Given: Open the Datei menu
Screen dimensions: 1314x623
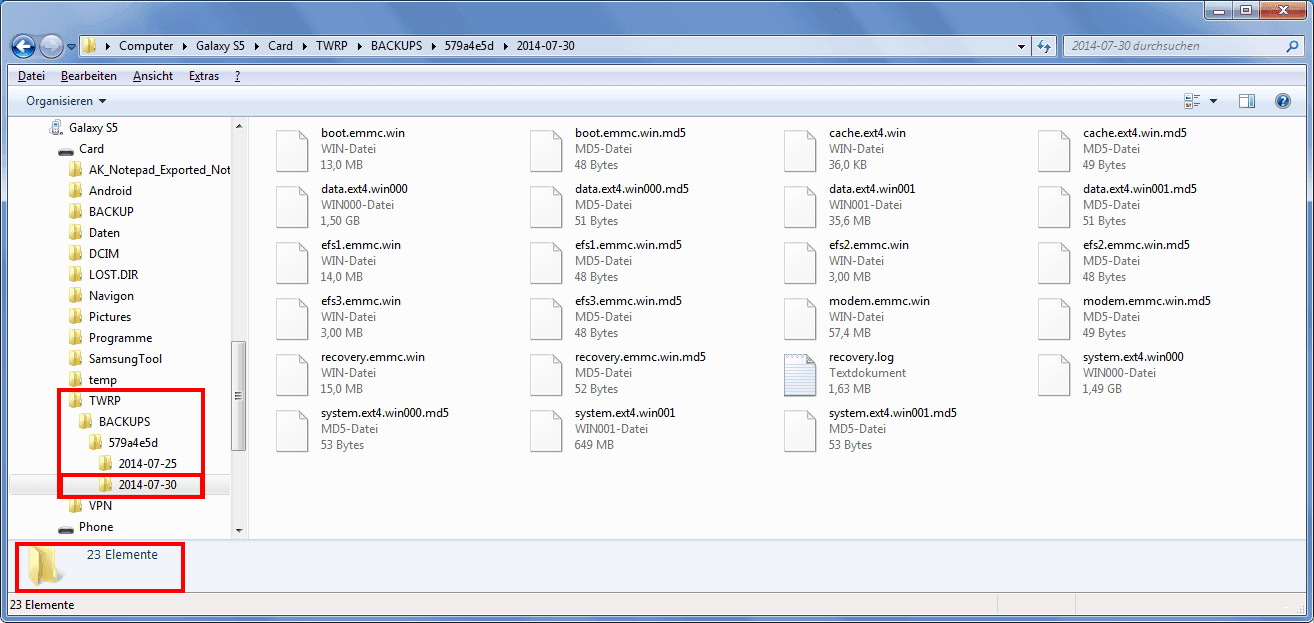Looking at the screenshot, I should click(32, 76).
